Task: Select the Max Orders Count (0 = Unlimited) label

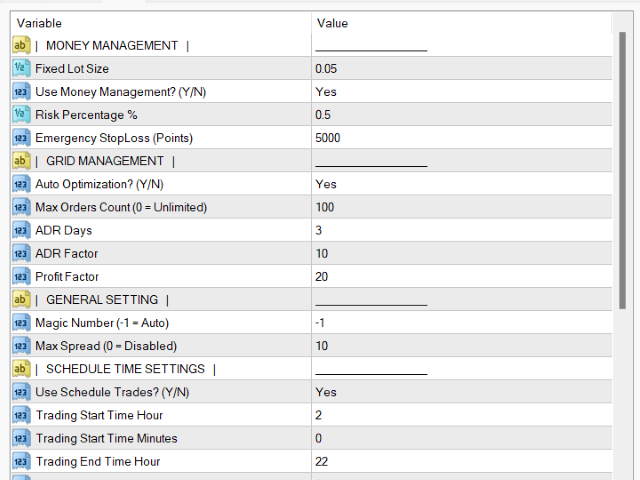Action: [121, 207]
